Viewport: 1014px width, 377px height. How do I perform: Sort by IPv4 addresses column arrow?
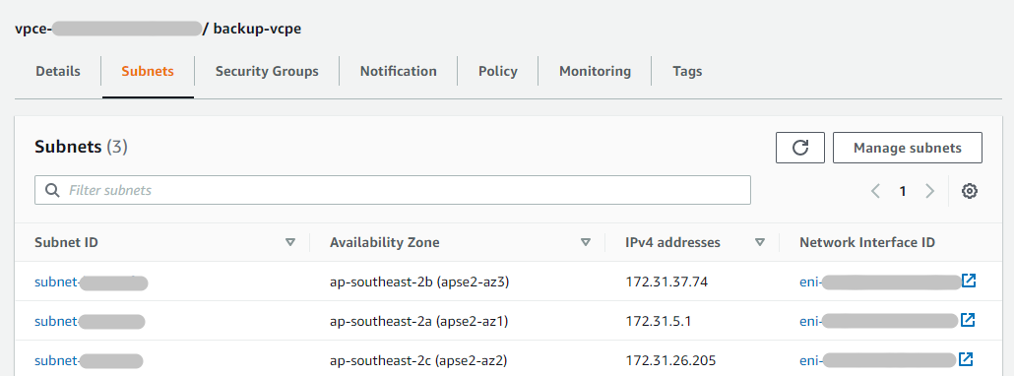(x=760, y=242)
